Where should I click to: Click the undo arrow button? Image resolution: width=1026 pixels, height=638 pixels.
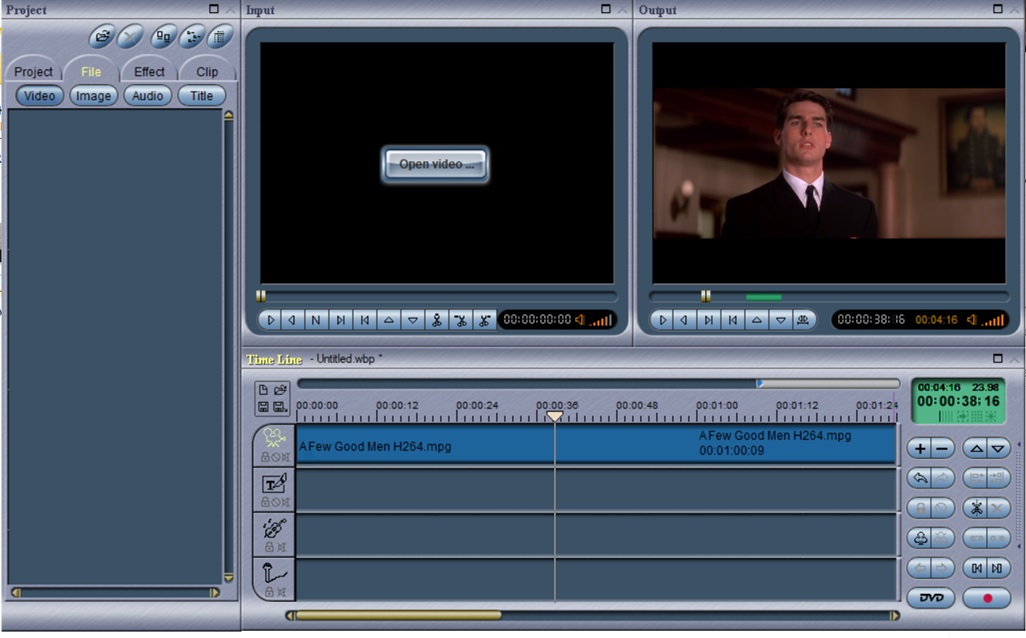(x=920, y=478)
